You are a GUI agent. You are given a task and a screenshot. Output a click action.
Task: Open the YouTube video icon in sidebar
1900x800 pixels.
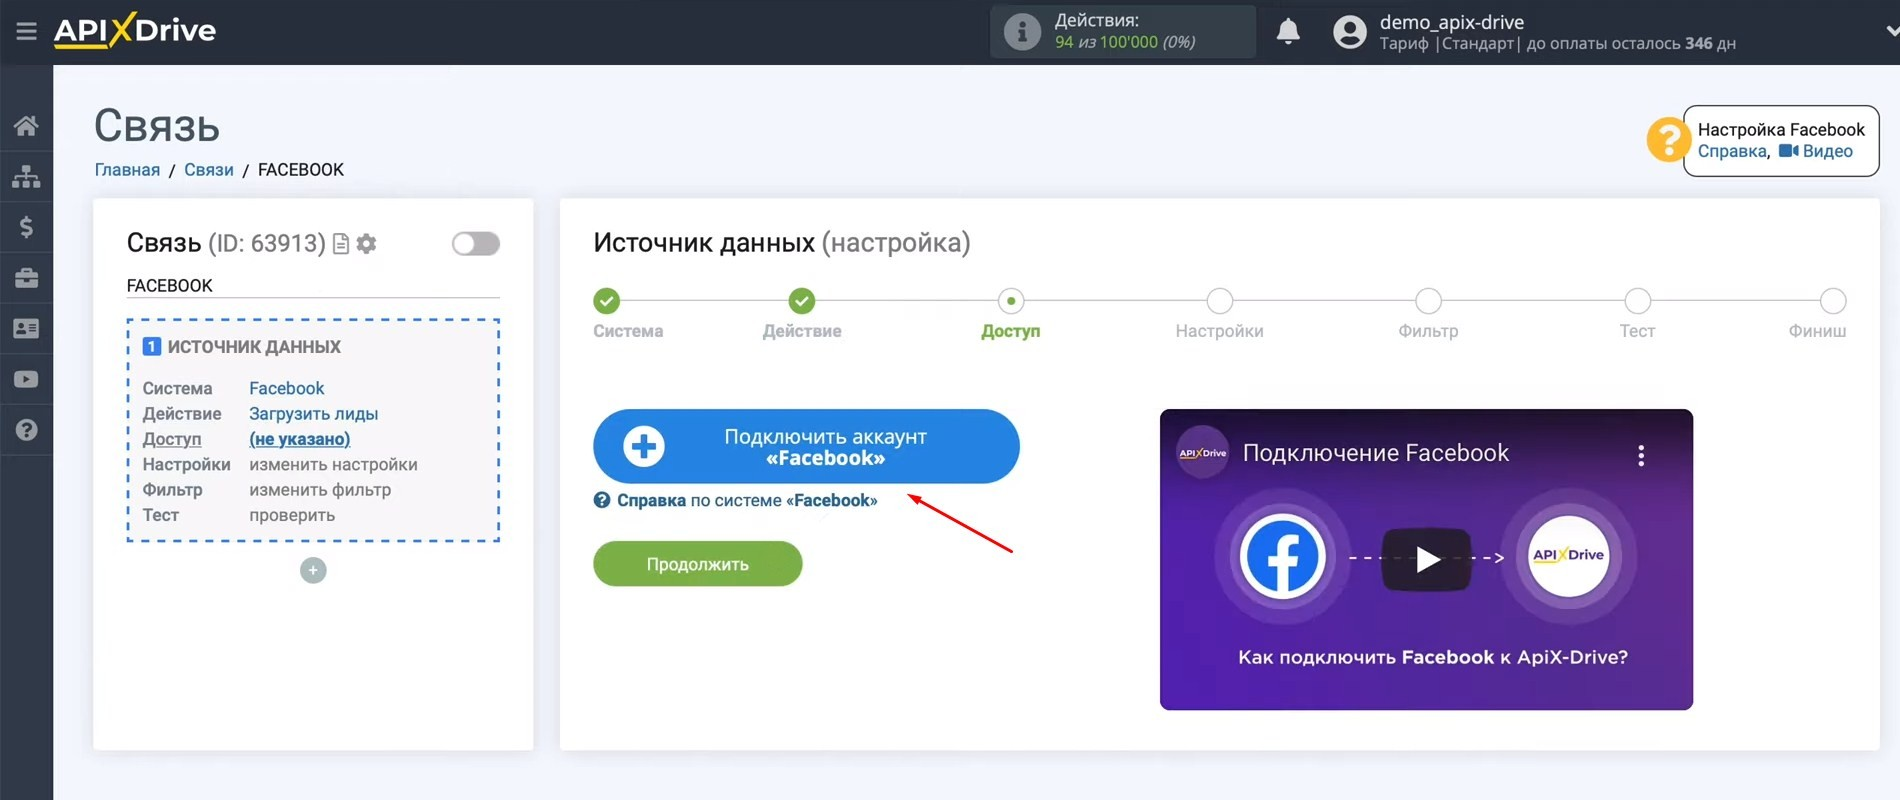click(x=26, y=379)
